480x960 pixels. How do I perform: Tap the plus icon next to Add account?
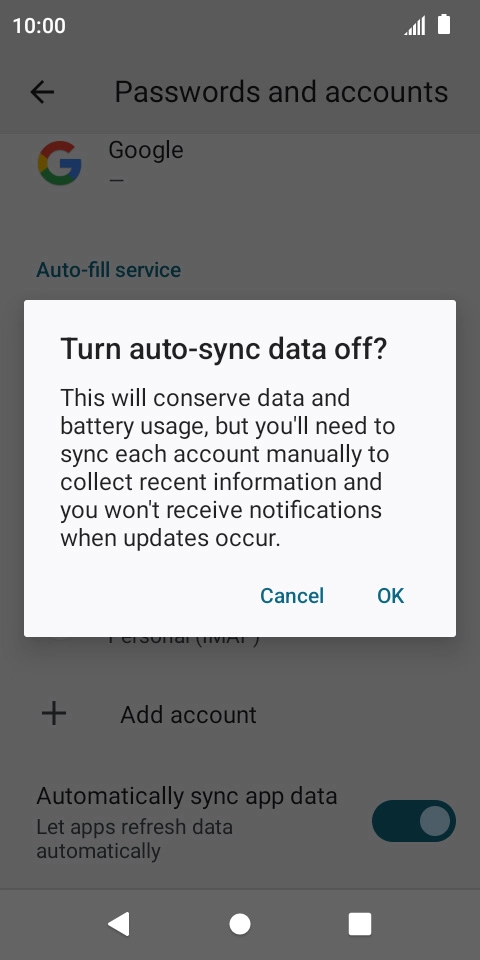click(54, 714)
